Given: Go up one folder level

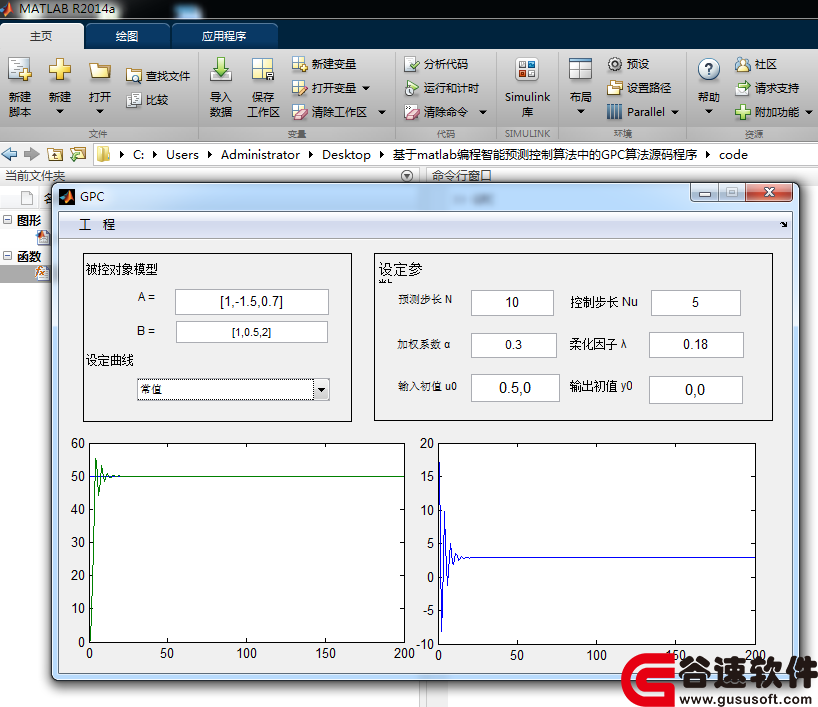Looking at the screenshot, I should pos(55,154).
